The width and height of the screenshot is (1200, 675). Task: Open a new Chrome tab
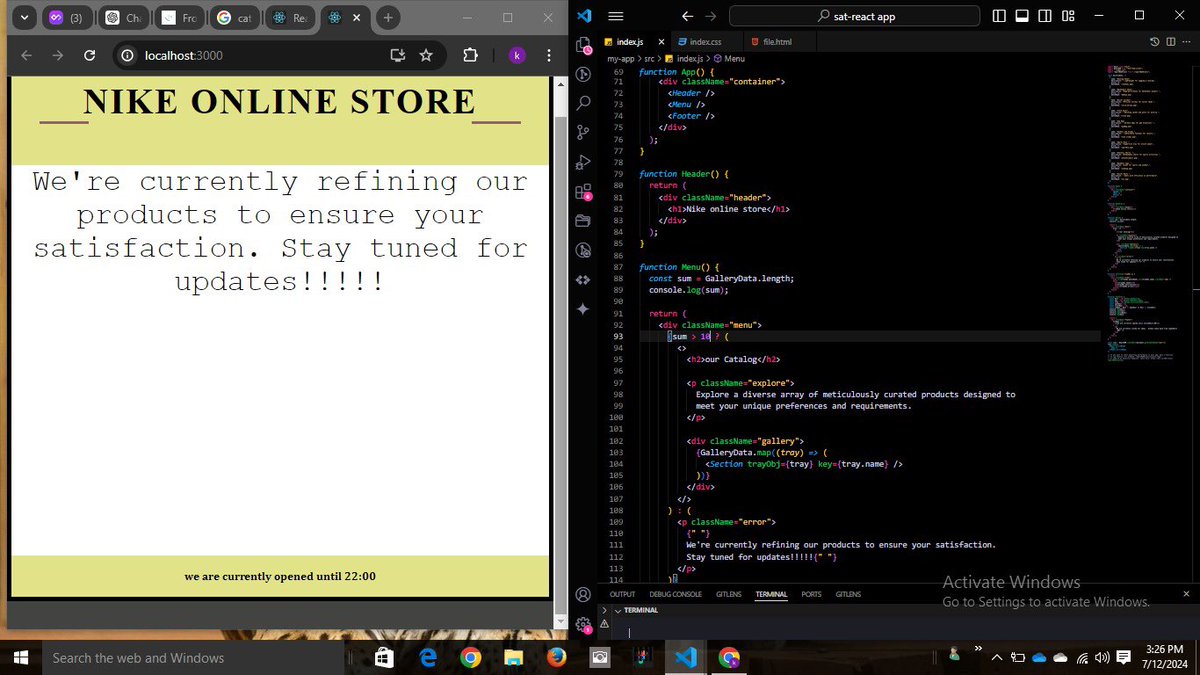pyautogui.click(x=389, y=17)
